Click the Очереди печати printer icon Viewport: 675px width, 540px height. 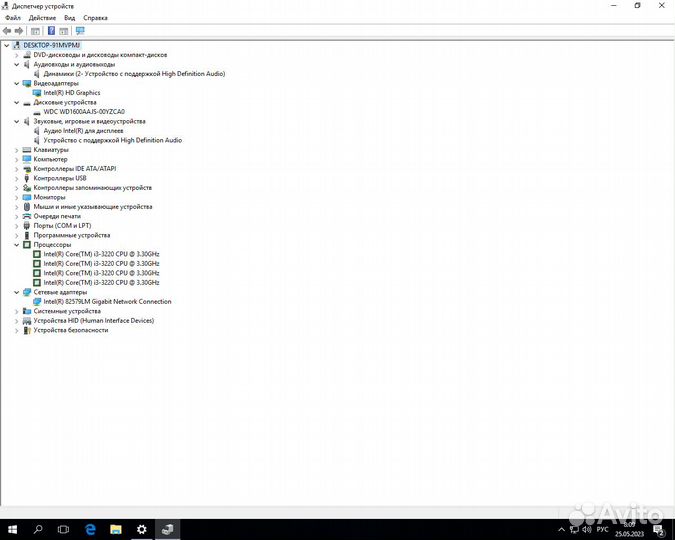[27, 216]
